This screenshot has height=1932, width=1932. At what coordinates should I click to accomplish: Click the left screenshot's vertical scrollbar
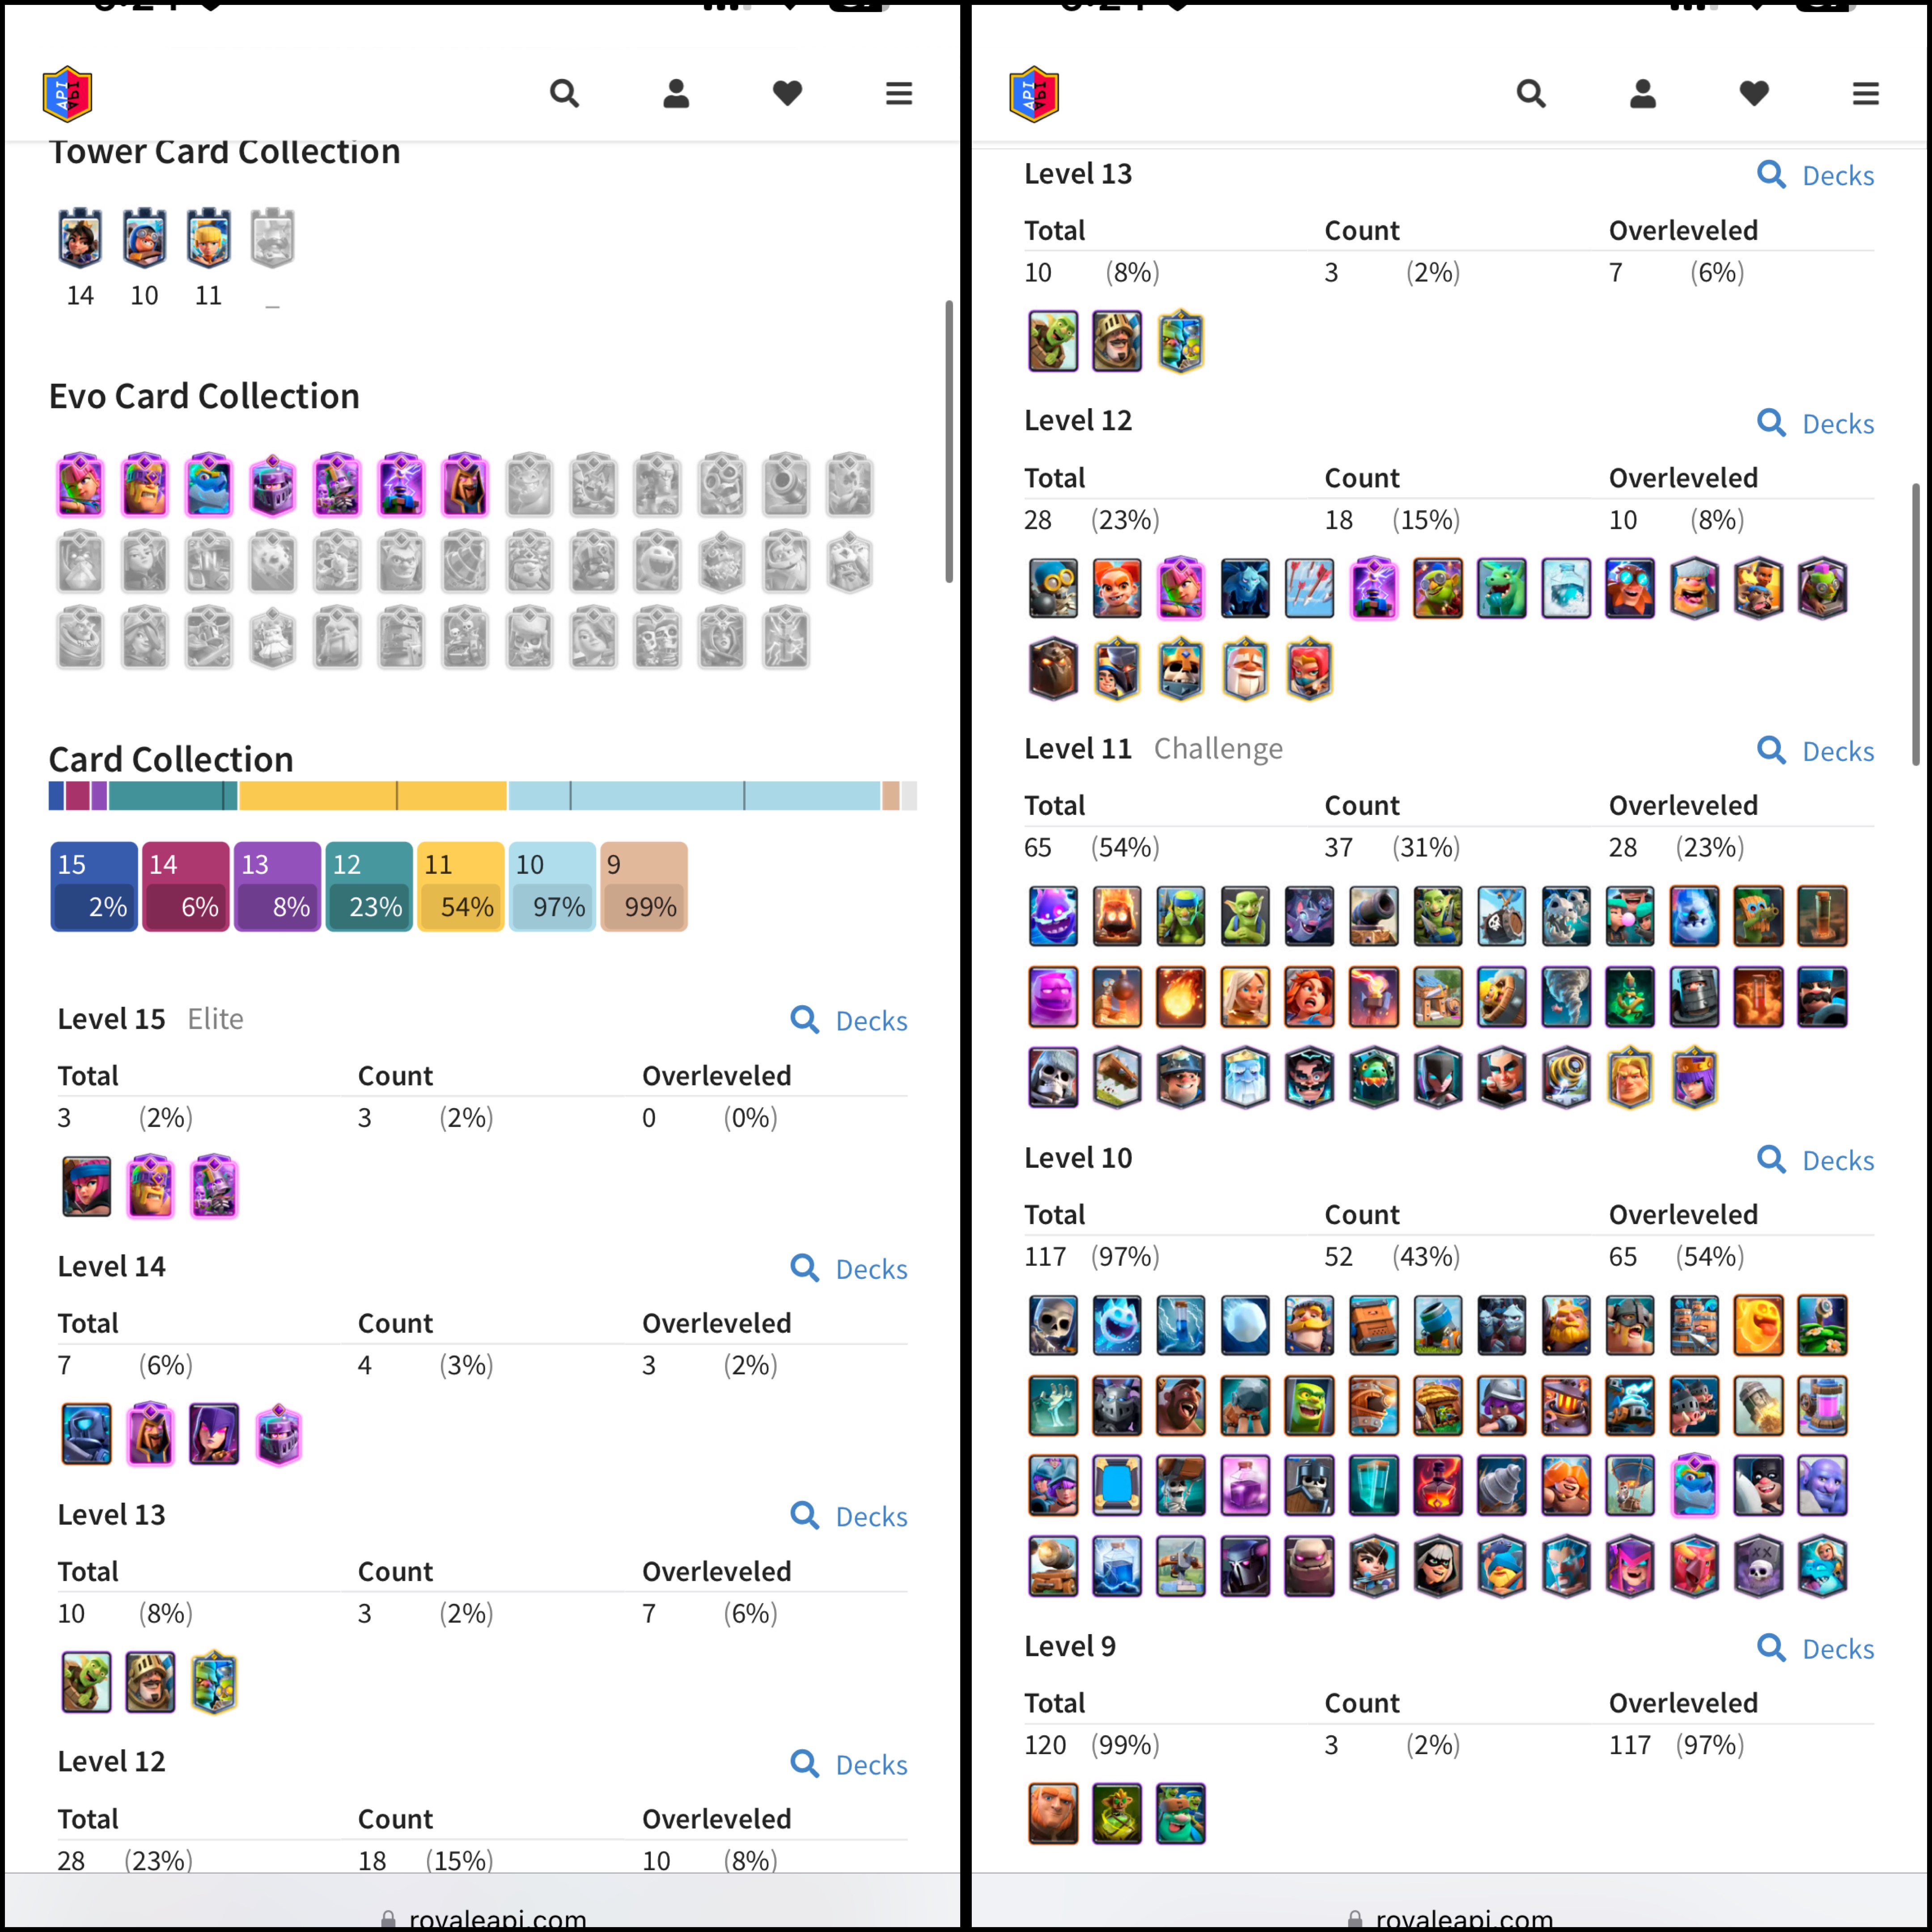coord(949,441)
